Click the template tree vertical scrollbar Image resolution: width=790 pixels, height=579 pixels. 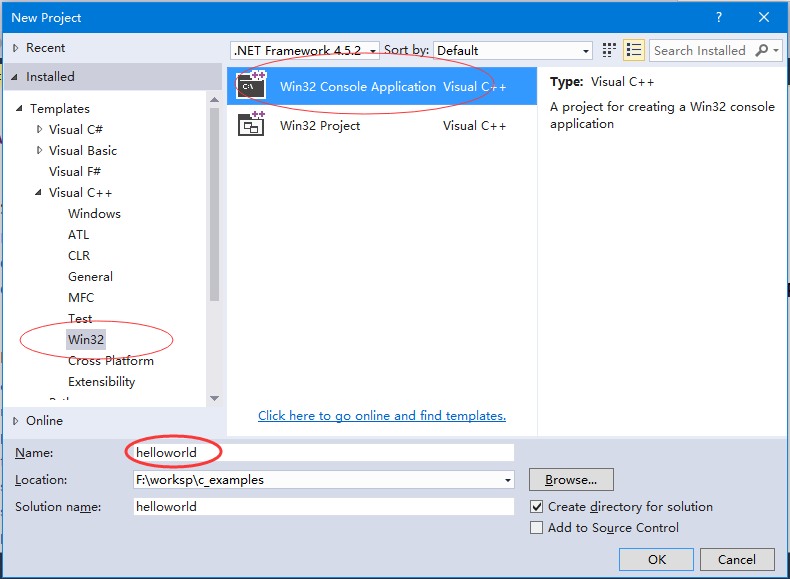[x=214, y=200]
